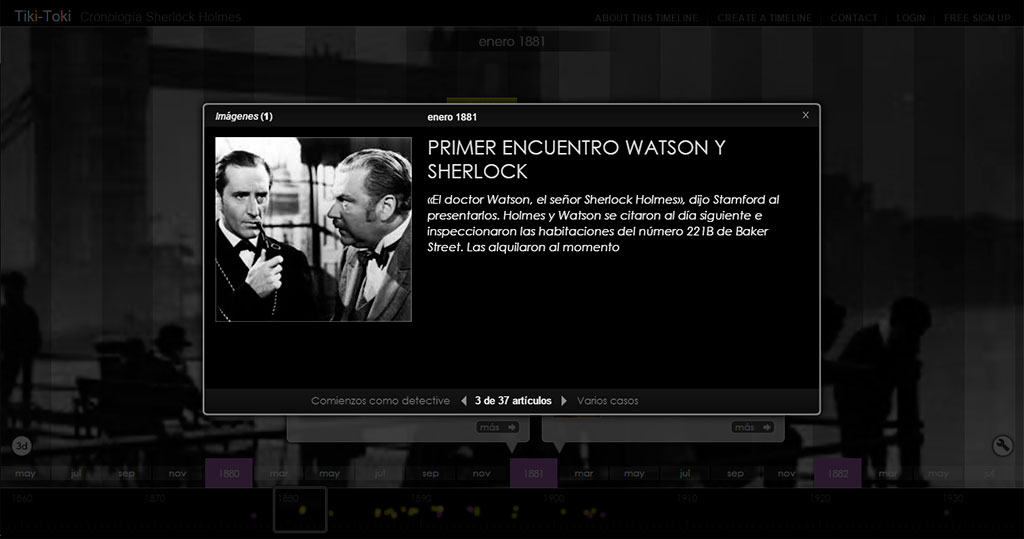This screenshot has width=1024, height=539.
Task: Open the wrench settings icon
Action: point(1002,446)
